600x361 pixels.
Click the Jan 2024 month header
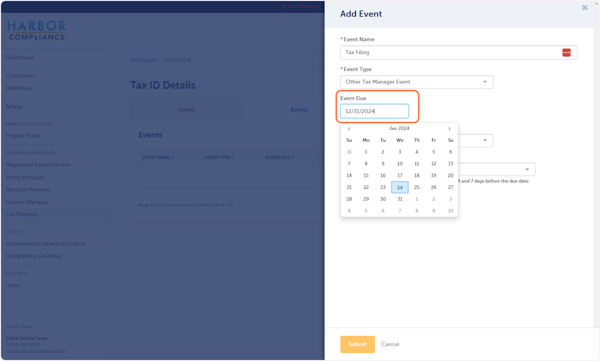(x=399, y=128)
